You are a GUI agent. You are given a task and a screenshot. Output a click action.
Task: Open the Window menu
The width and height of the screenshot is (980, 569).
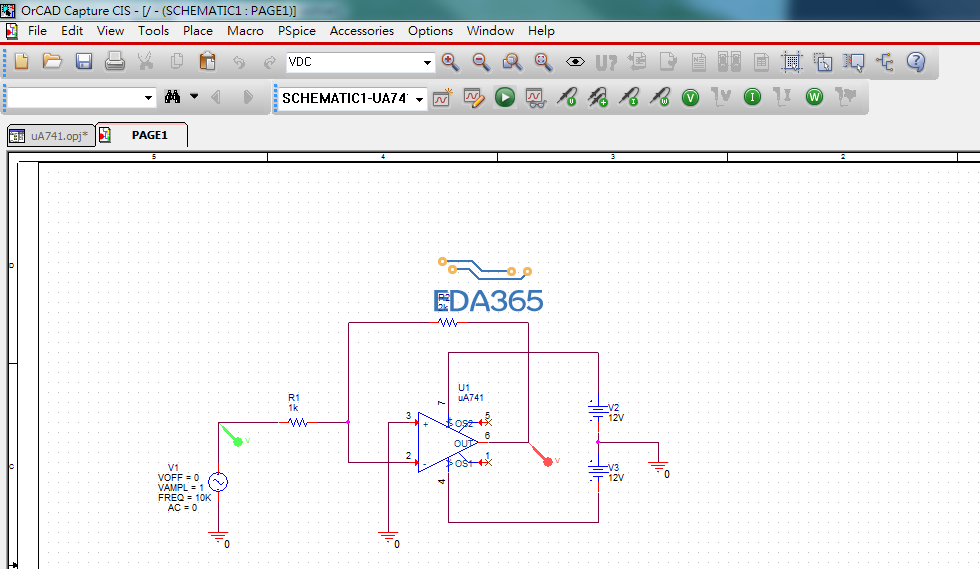pyautogui.click(x=491, y=31)
